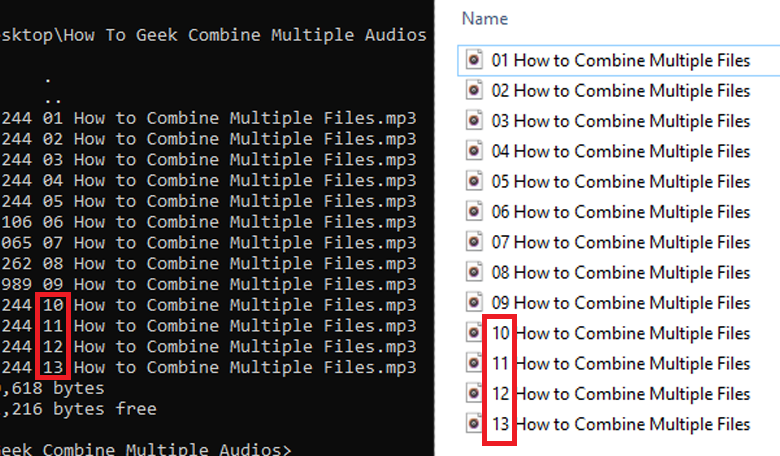This screenshot has height=456, width=780.
Task: Click the audio icon for file 08
Action: pos(475,272)
